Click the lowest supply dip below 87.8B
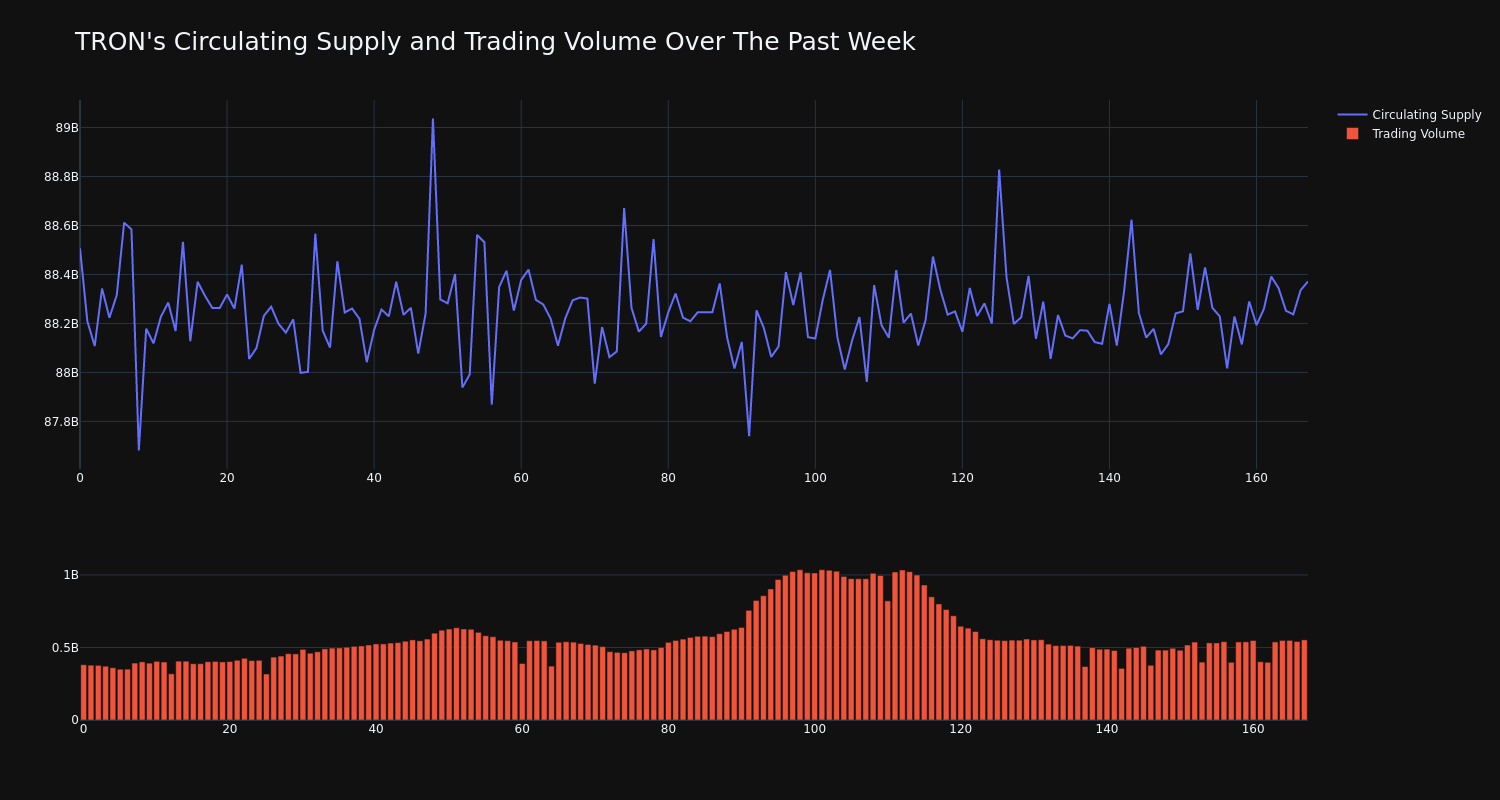Image resolution: width=1500 pixels, height=800 pixels. (139, 449)
